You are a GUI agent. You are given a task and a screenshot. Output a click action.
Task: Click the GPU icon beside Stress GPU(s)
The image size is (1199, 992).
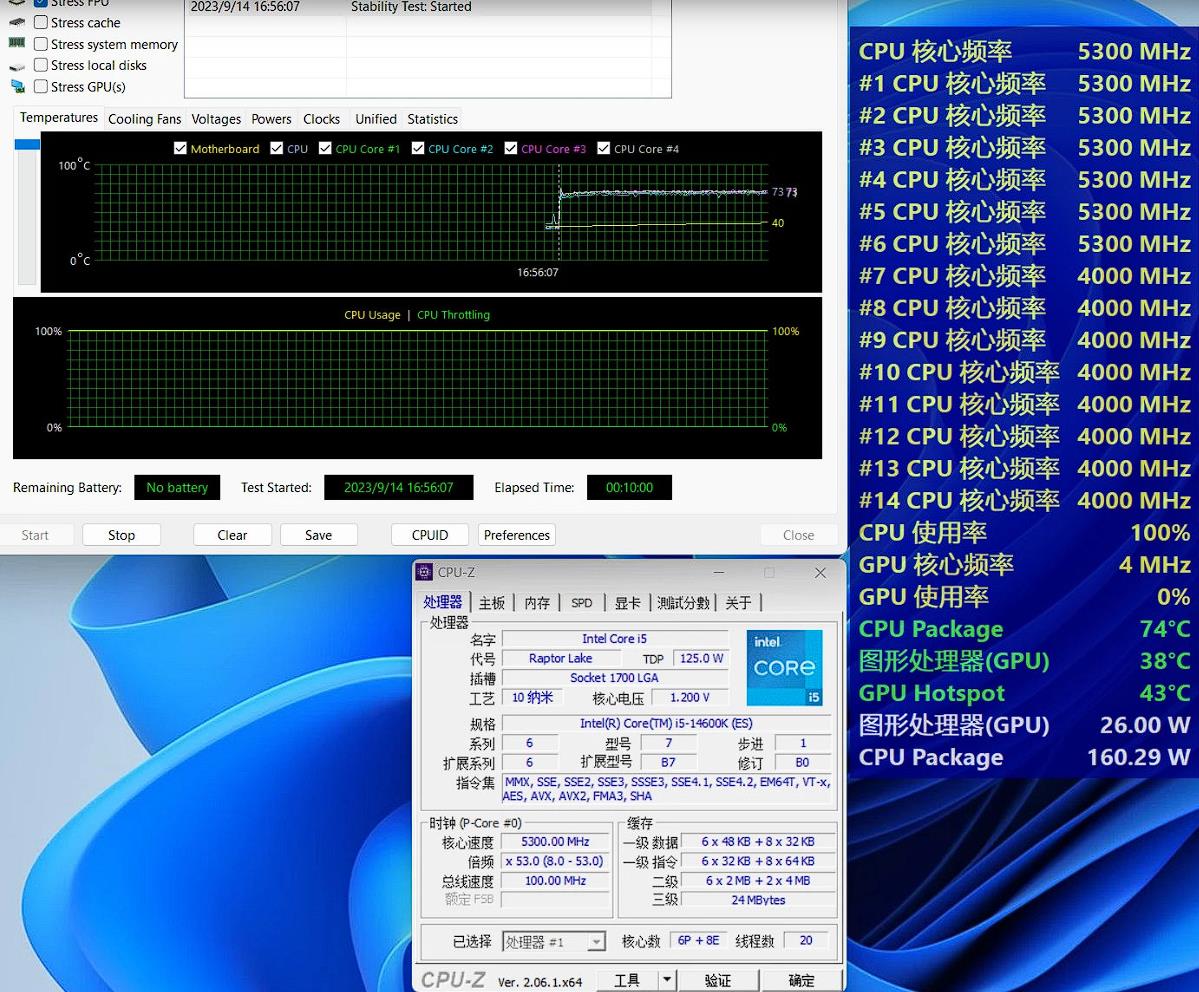[17, 87]
